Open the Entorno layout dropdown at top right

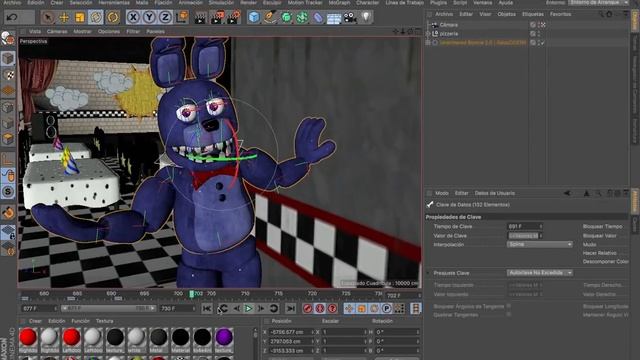click(599, 2)
